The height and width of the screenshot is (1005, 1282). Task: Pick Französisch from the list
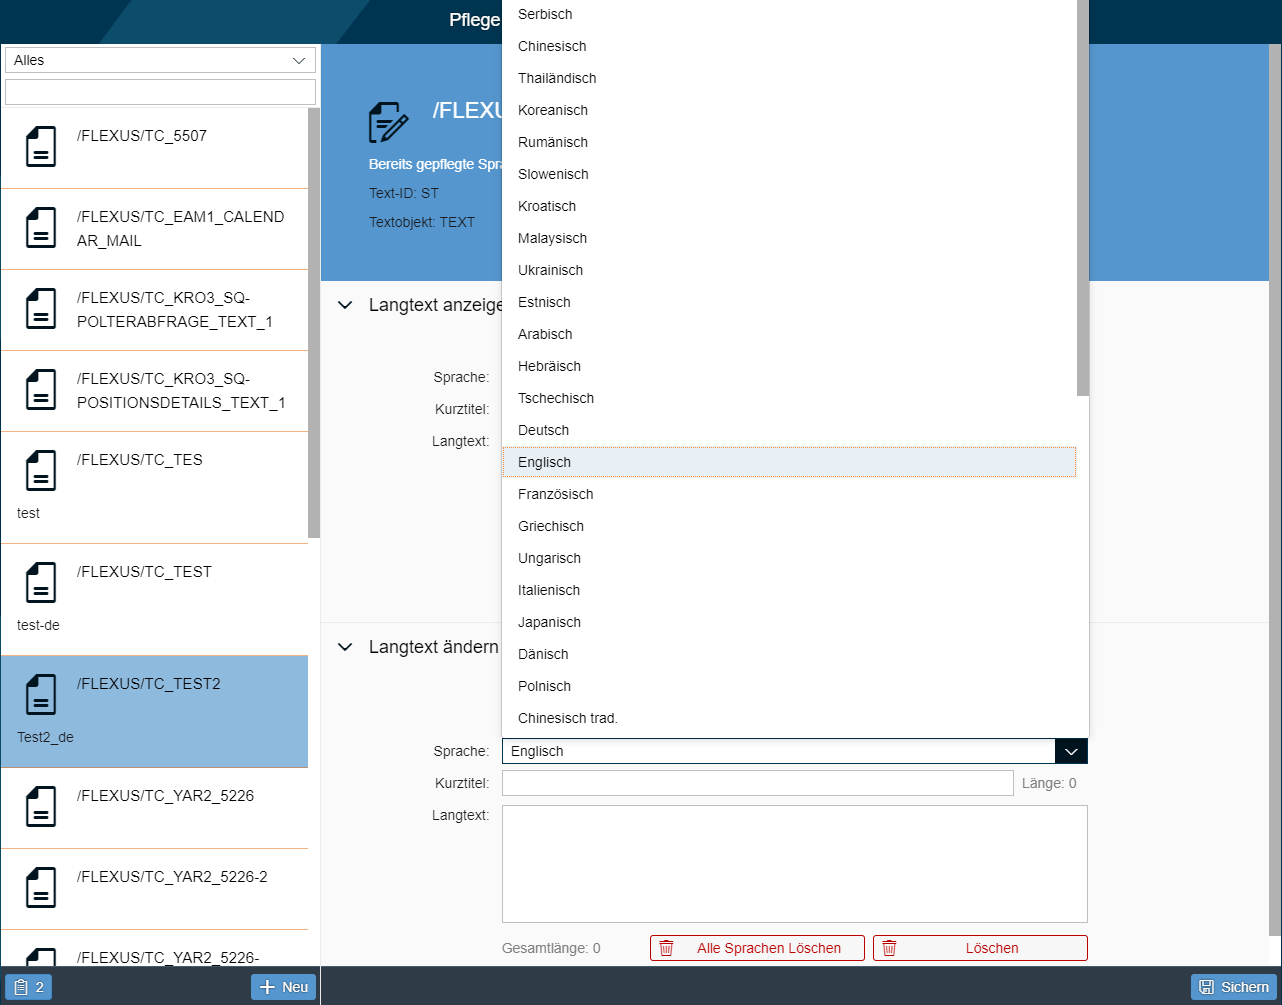[789, 494]
